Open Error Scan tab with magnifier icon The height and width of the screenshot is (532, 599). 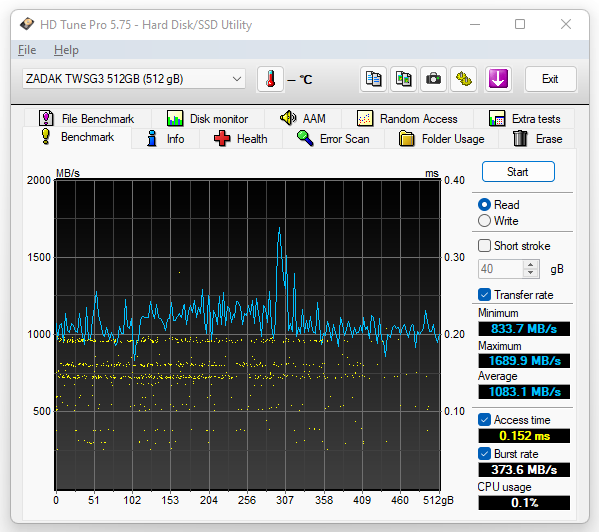[x=333, y=139]
